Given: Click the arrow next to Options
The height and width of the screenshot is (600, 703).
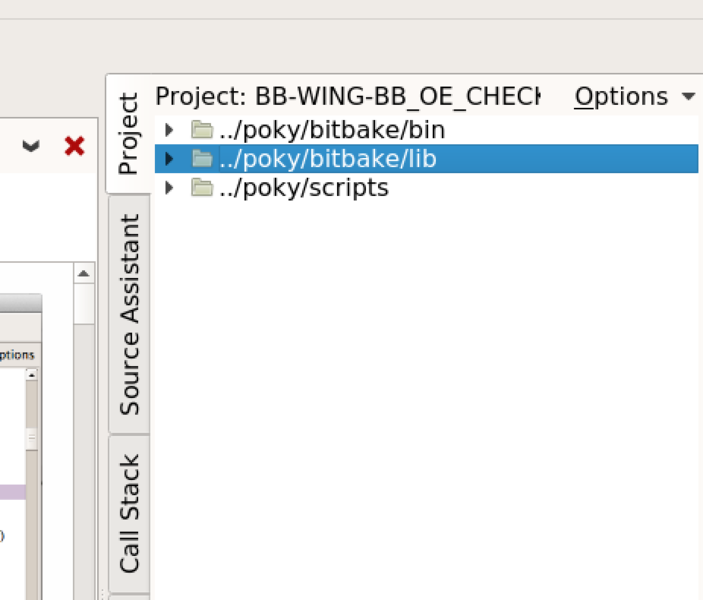Looking at the screenshot, I should tap(687, 97).
